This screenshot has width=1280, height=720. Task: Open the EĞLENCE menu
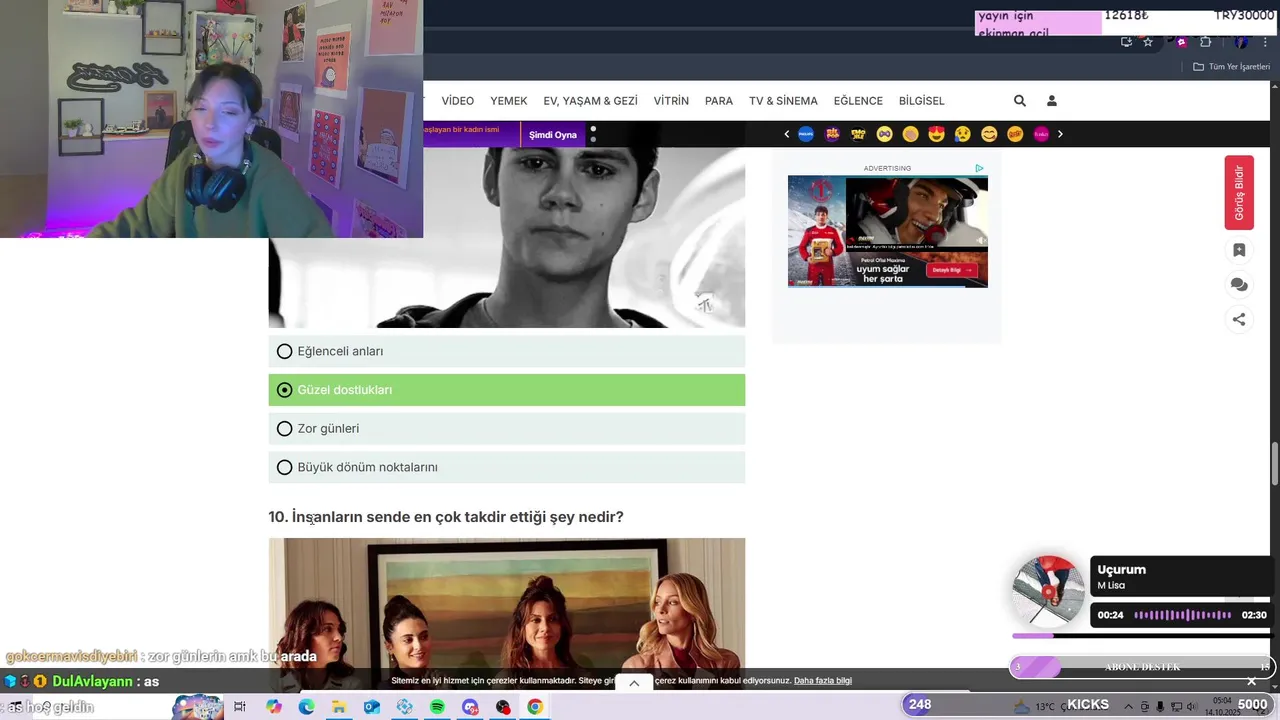[858, 101]
